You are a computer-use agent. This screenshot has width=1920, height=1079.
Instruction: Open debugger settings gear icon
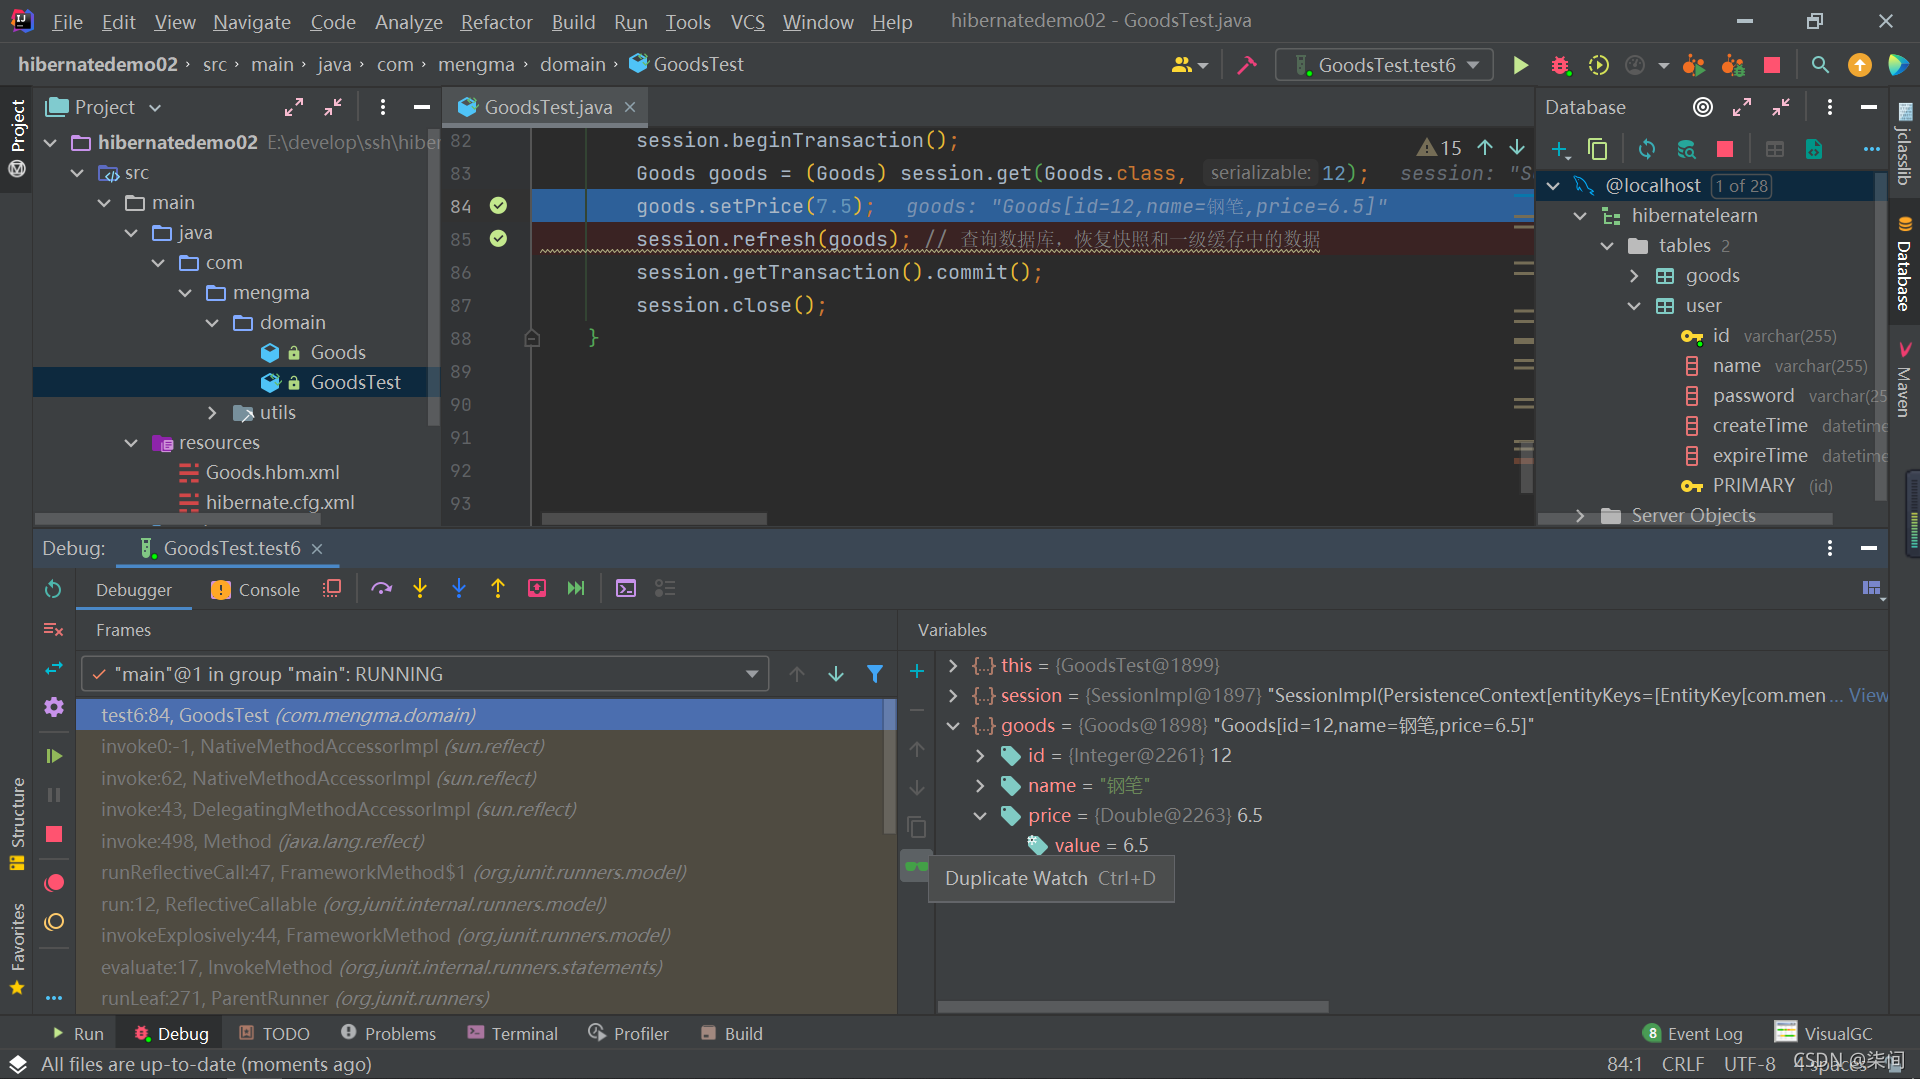(54, 708)
